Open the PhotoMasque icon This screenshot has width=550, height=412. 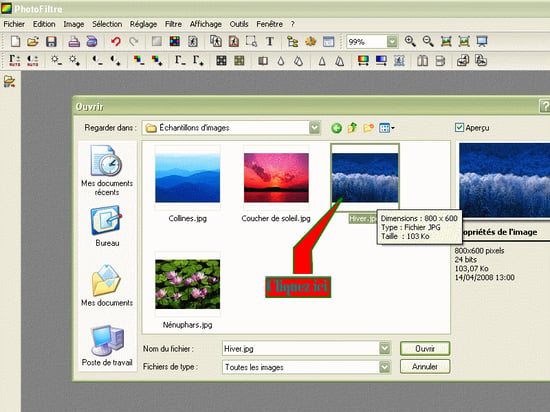click(x=399, y=61)
